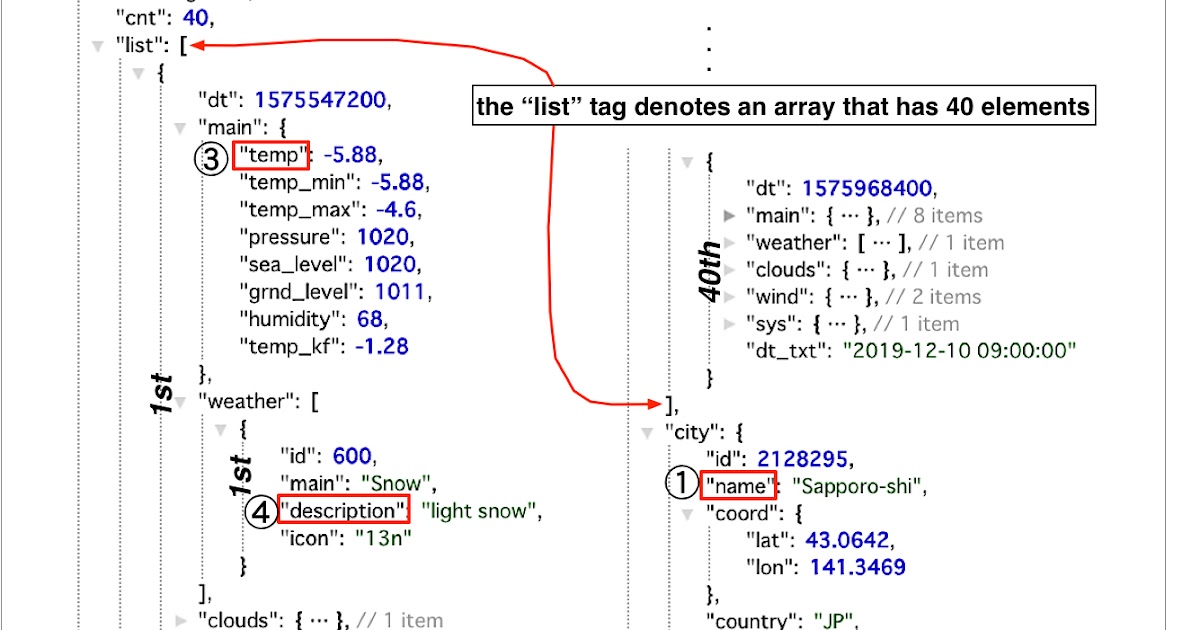The width and height of the screenshot is (1200, 630).
Task: Click the "// 2 items" comment beside wind
Action: 932,296
